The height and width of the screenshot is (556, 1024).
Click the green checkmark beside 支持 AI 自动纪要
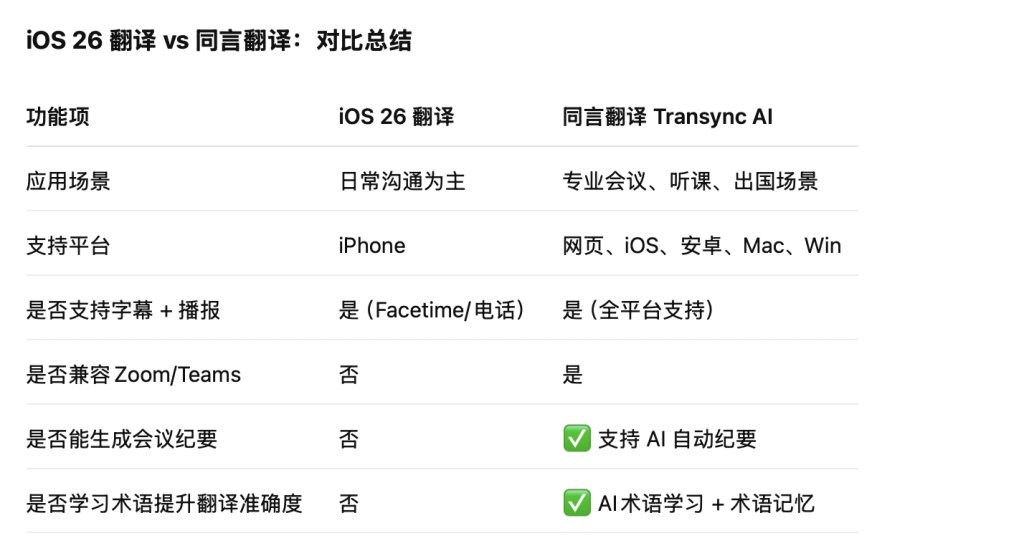pos(577,438)
